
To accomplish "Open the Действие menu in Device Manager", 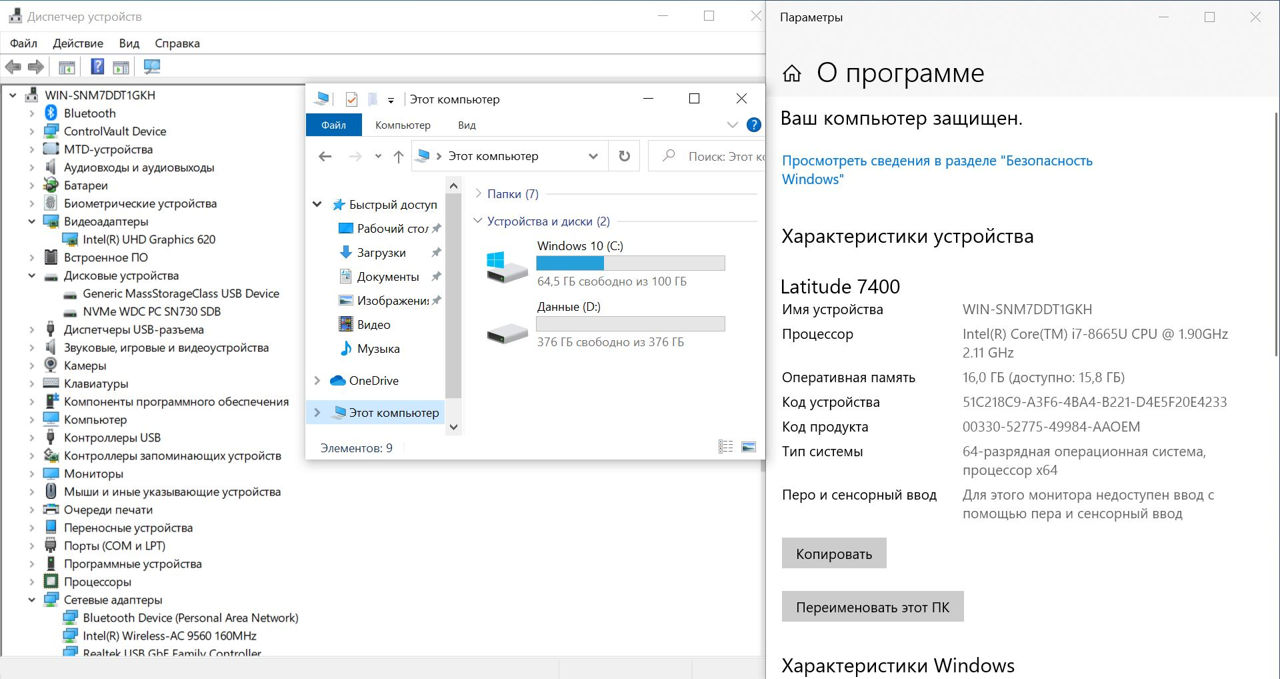I will tap(78, 43).
